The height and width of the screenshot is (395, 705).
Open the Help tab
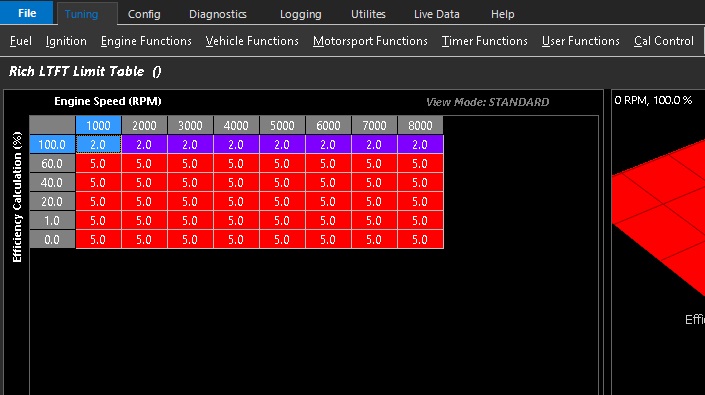502,14
